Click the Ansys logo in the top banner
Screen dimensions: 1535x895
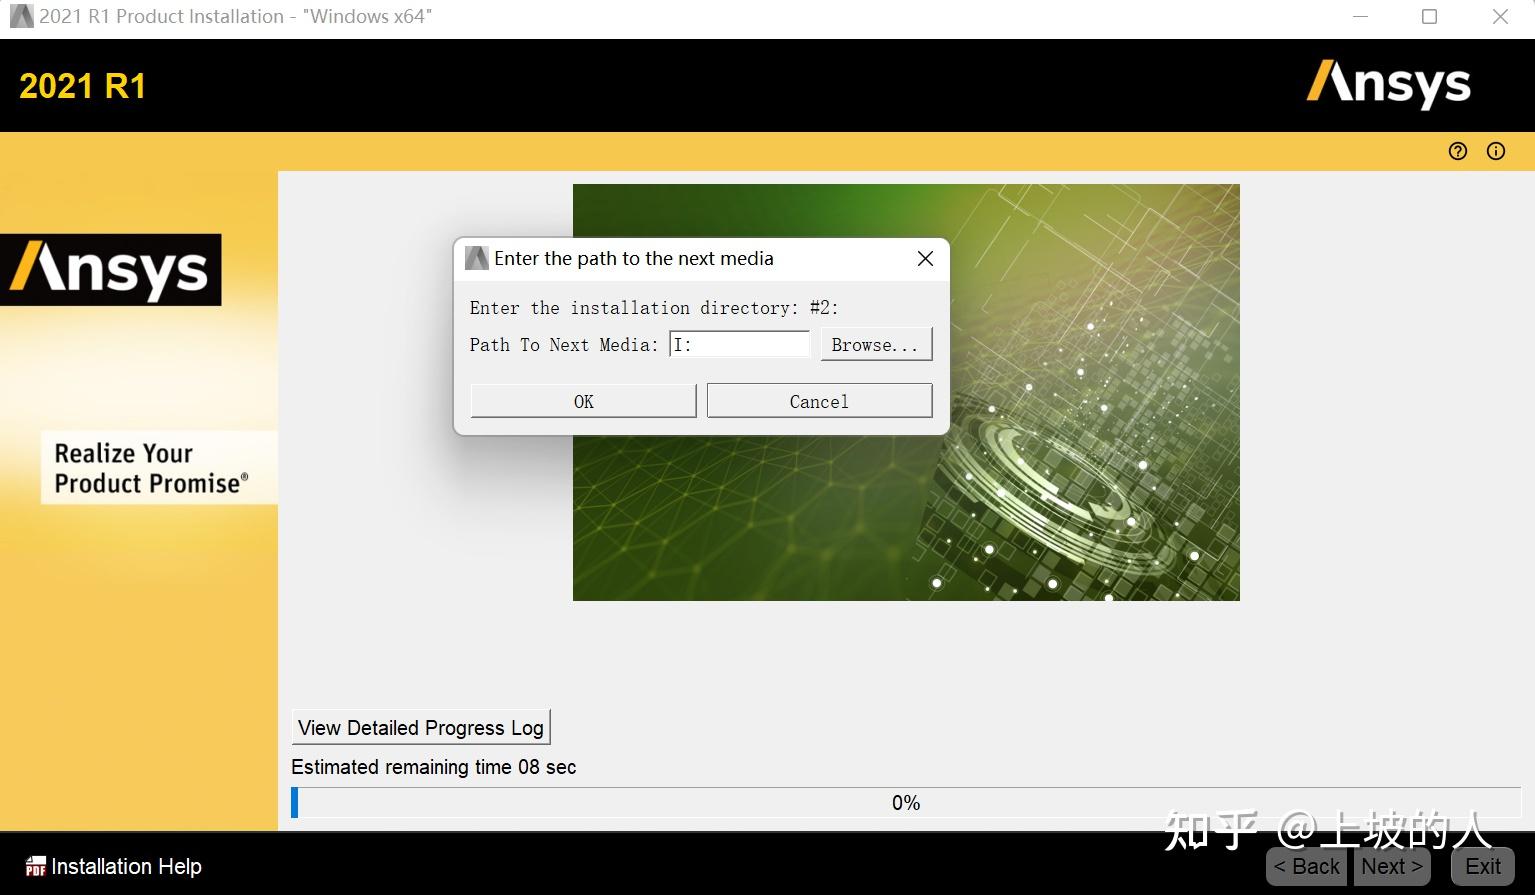pos(1388,85)
